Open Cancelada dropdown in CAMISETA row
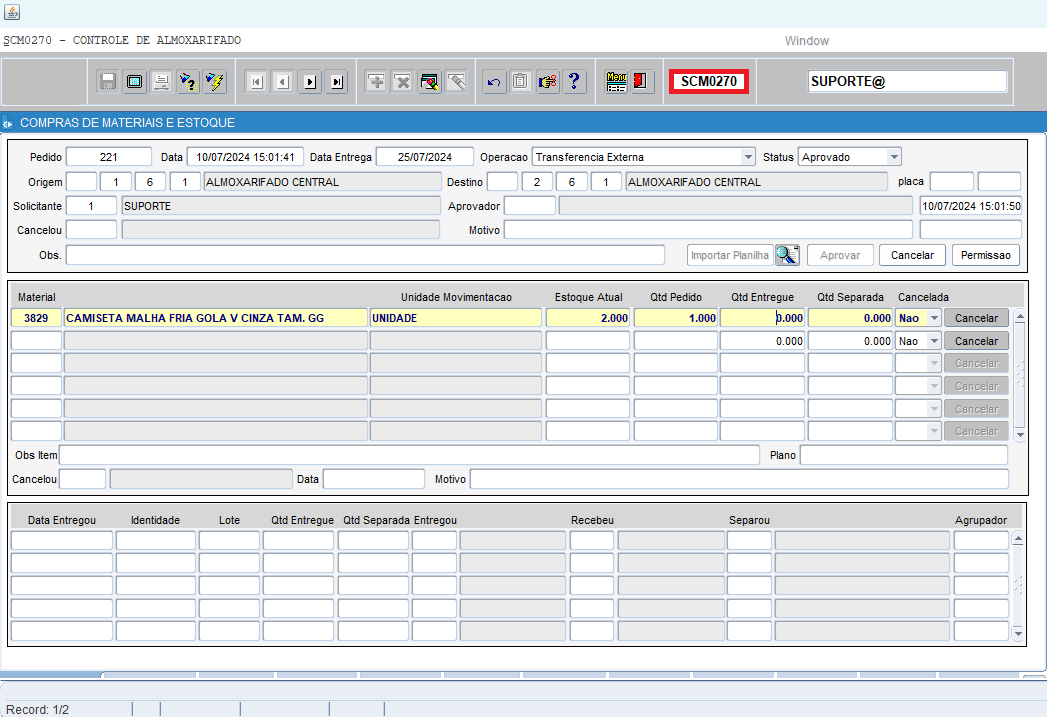1047x717 pixels. [934, 318]
